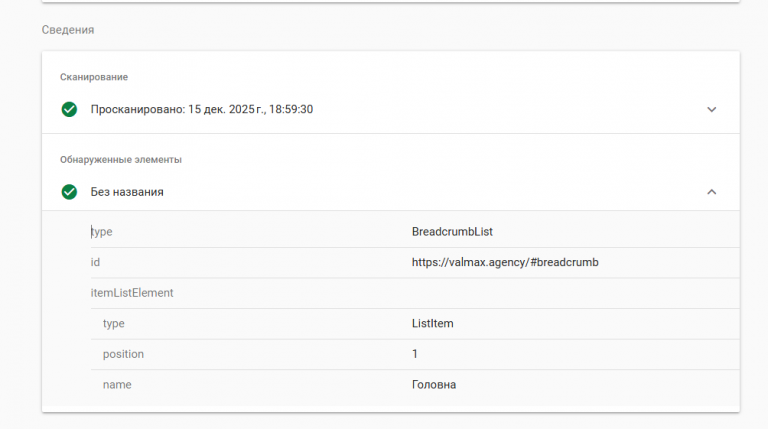
Task: Click the Обнаруженные элементы section label
Action: click(x=121, y=159)
